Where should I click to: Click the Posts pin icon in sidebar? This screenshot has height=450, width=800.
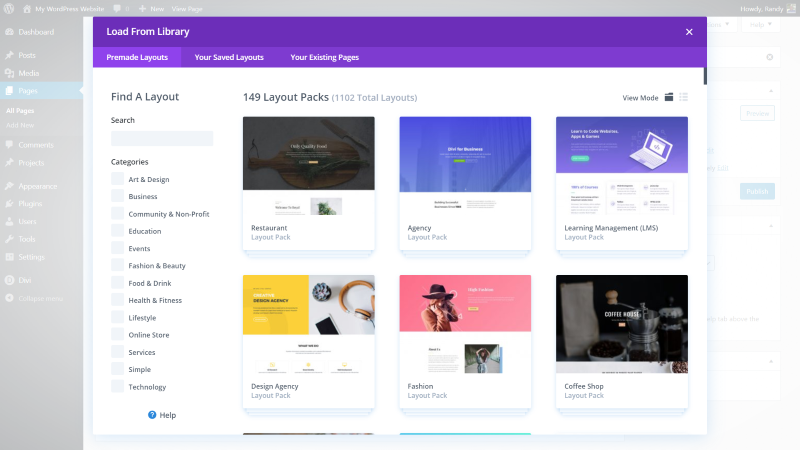click(10, 55)
